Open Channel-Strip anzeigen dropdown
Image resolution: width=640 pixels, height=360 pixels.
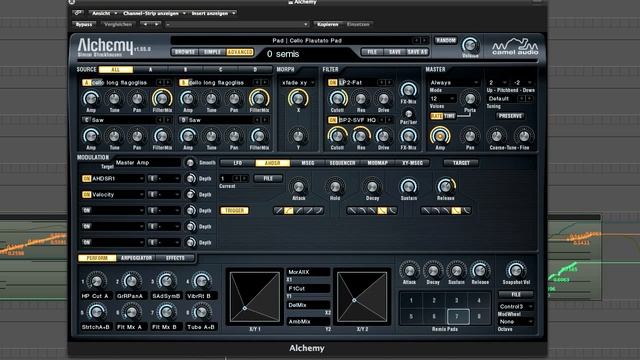pyautogui.click(x=153, y=13)
